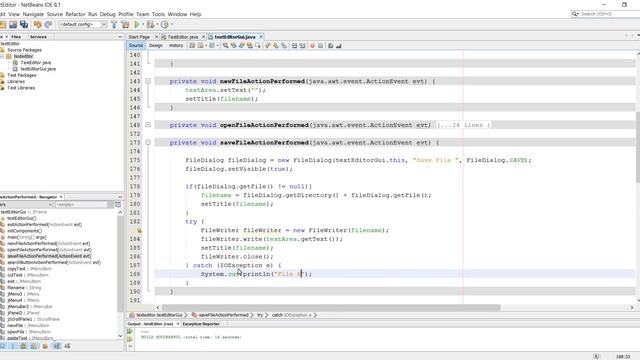Open the View menu
The image size is (640, 360).
pyautogui.click(x=14, y=14)
